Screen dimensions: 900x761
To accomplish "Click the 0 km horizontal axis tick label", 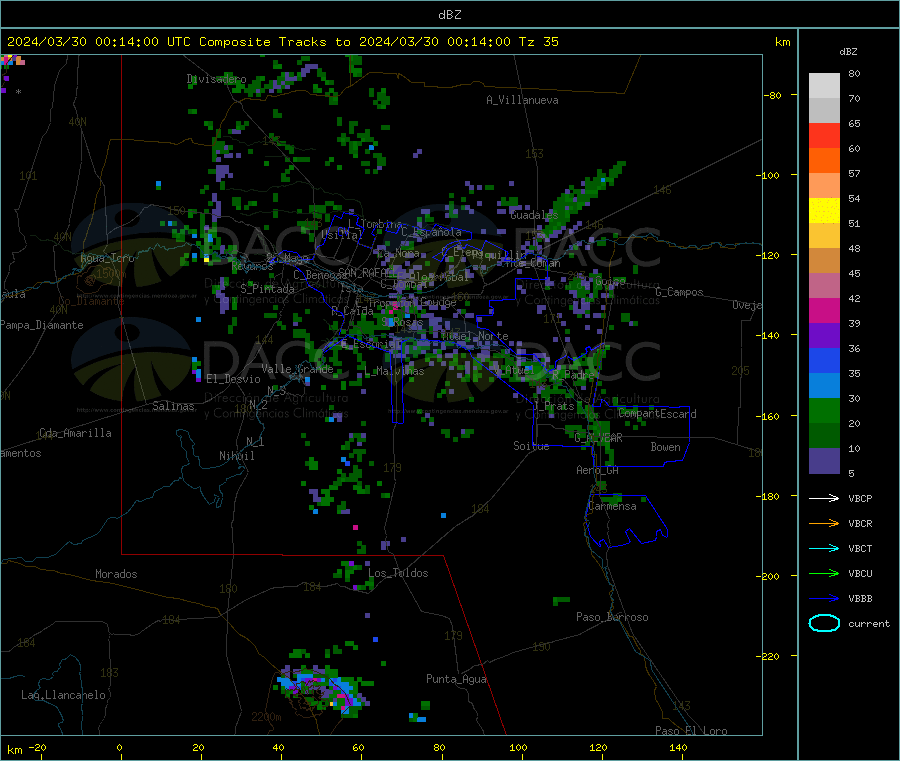I will point(119,747).
